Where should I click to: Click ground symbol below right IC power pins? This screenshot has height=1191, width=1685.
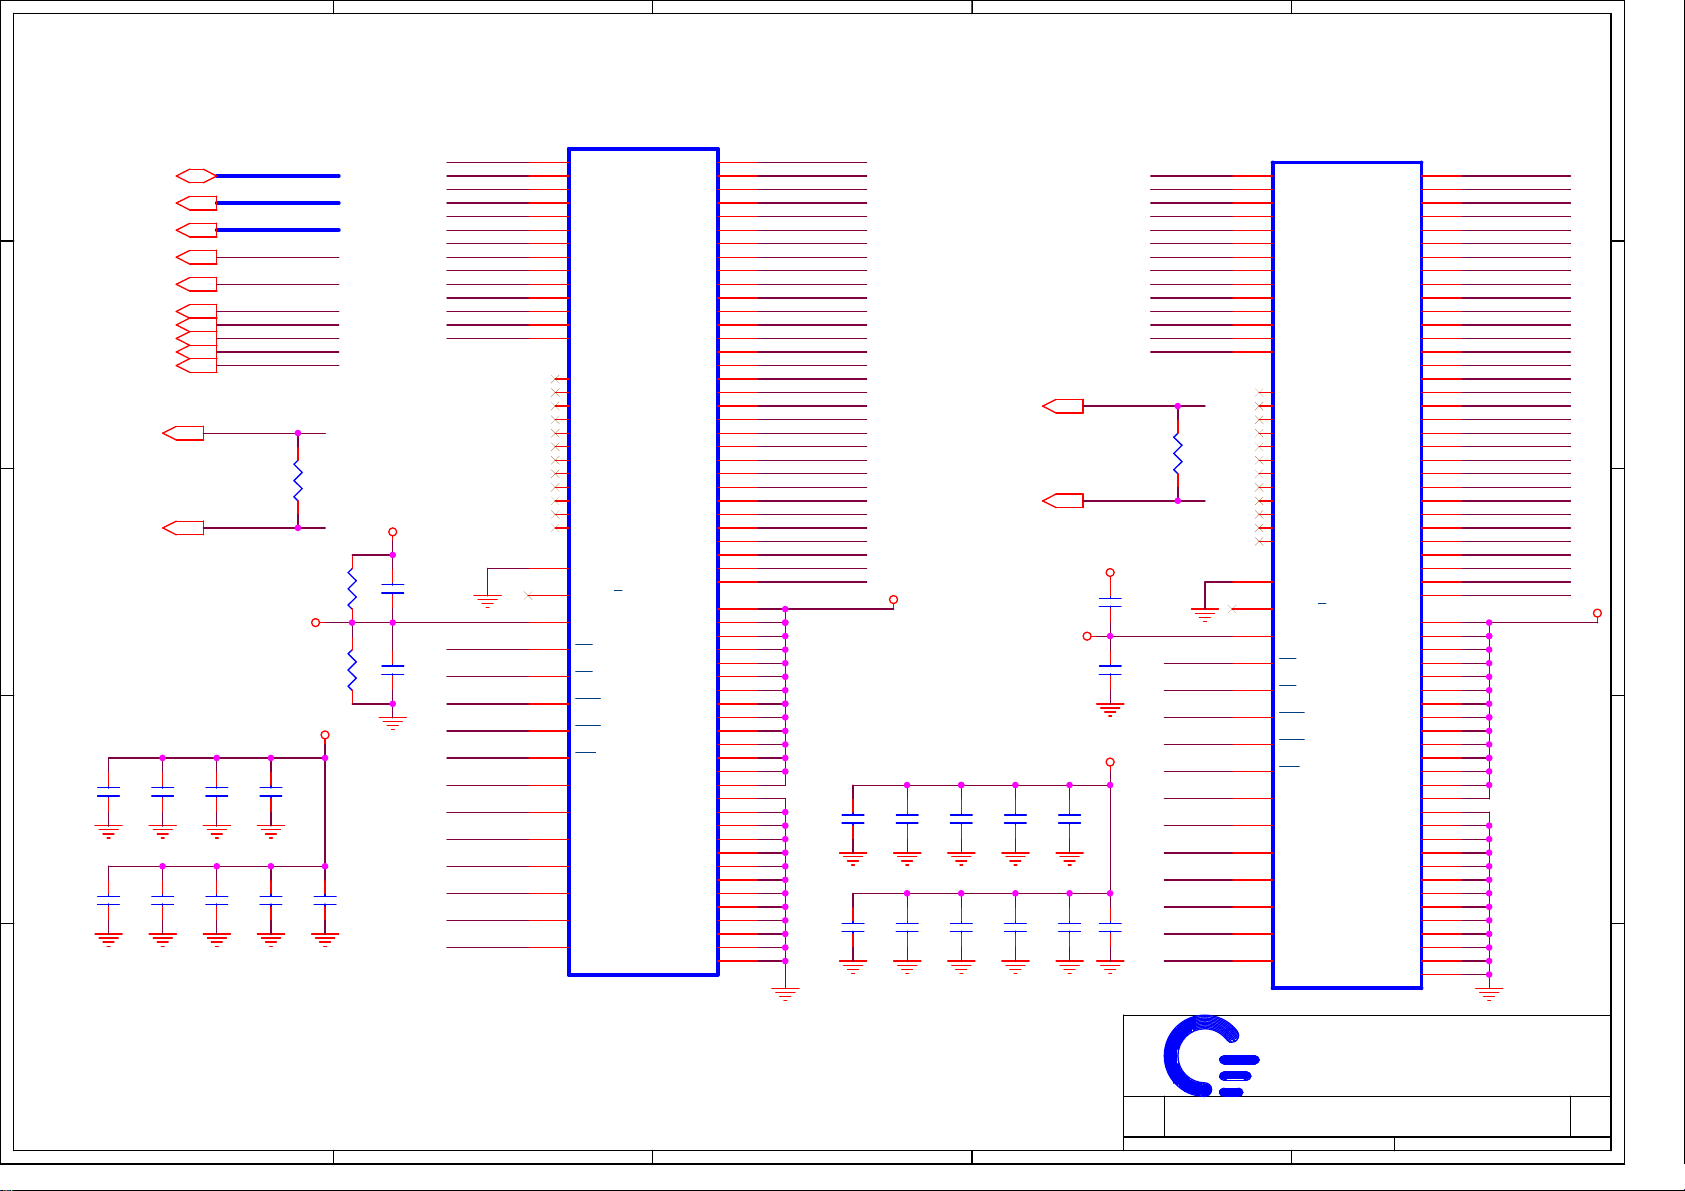coord(1489,994)
